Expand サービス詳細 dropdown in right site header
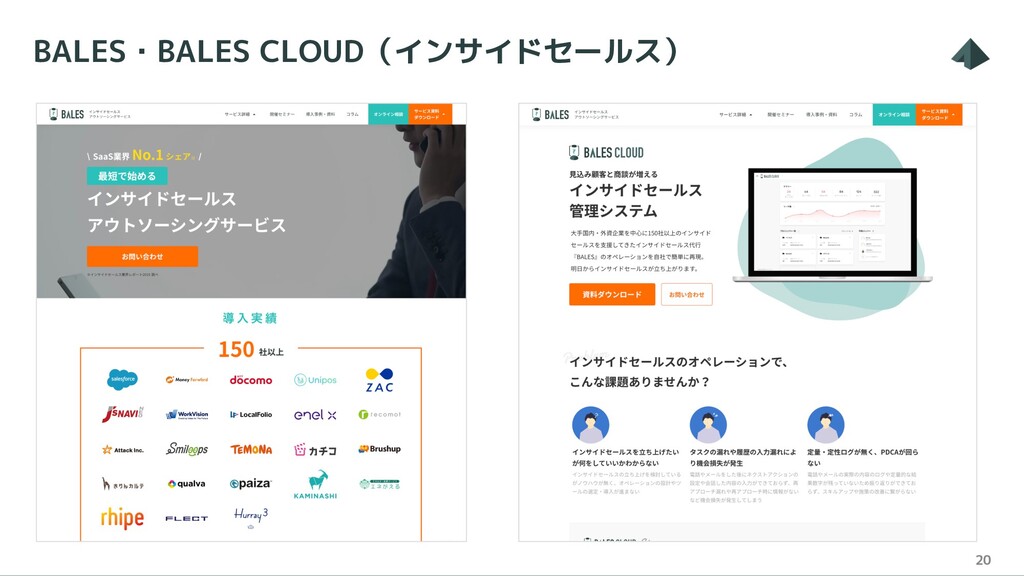Image resolution: width=1024 pixels, height=576 pixels. point(736,114)
